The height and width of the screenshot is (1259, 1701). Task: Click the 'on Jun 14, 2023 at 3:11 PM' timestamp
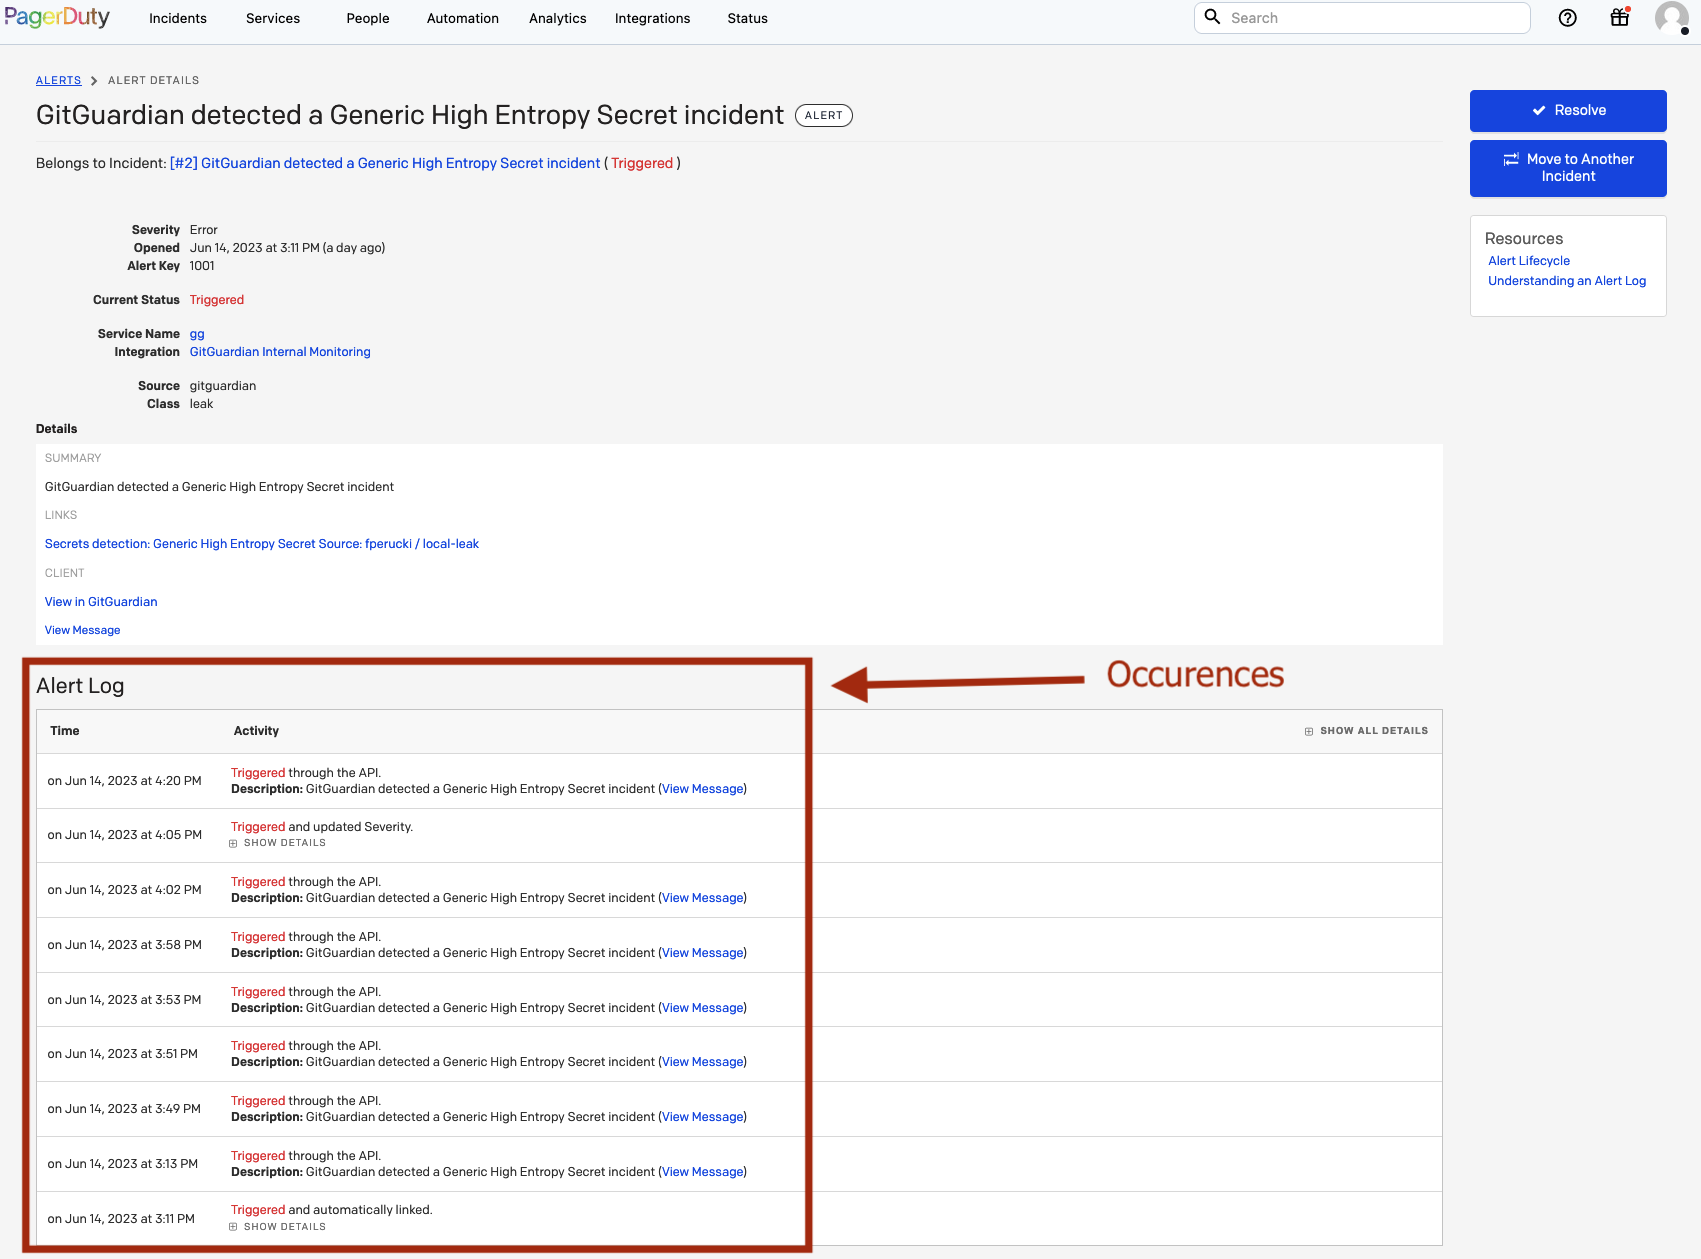tap(121, 1219)
